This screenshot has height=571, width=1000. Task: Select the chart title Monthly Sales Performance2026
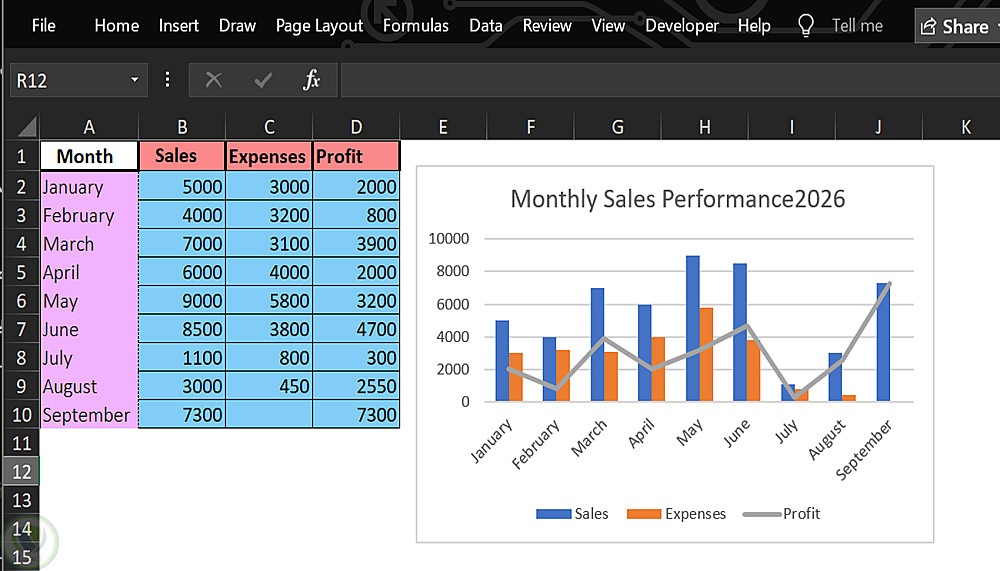tap(677, 199)
